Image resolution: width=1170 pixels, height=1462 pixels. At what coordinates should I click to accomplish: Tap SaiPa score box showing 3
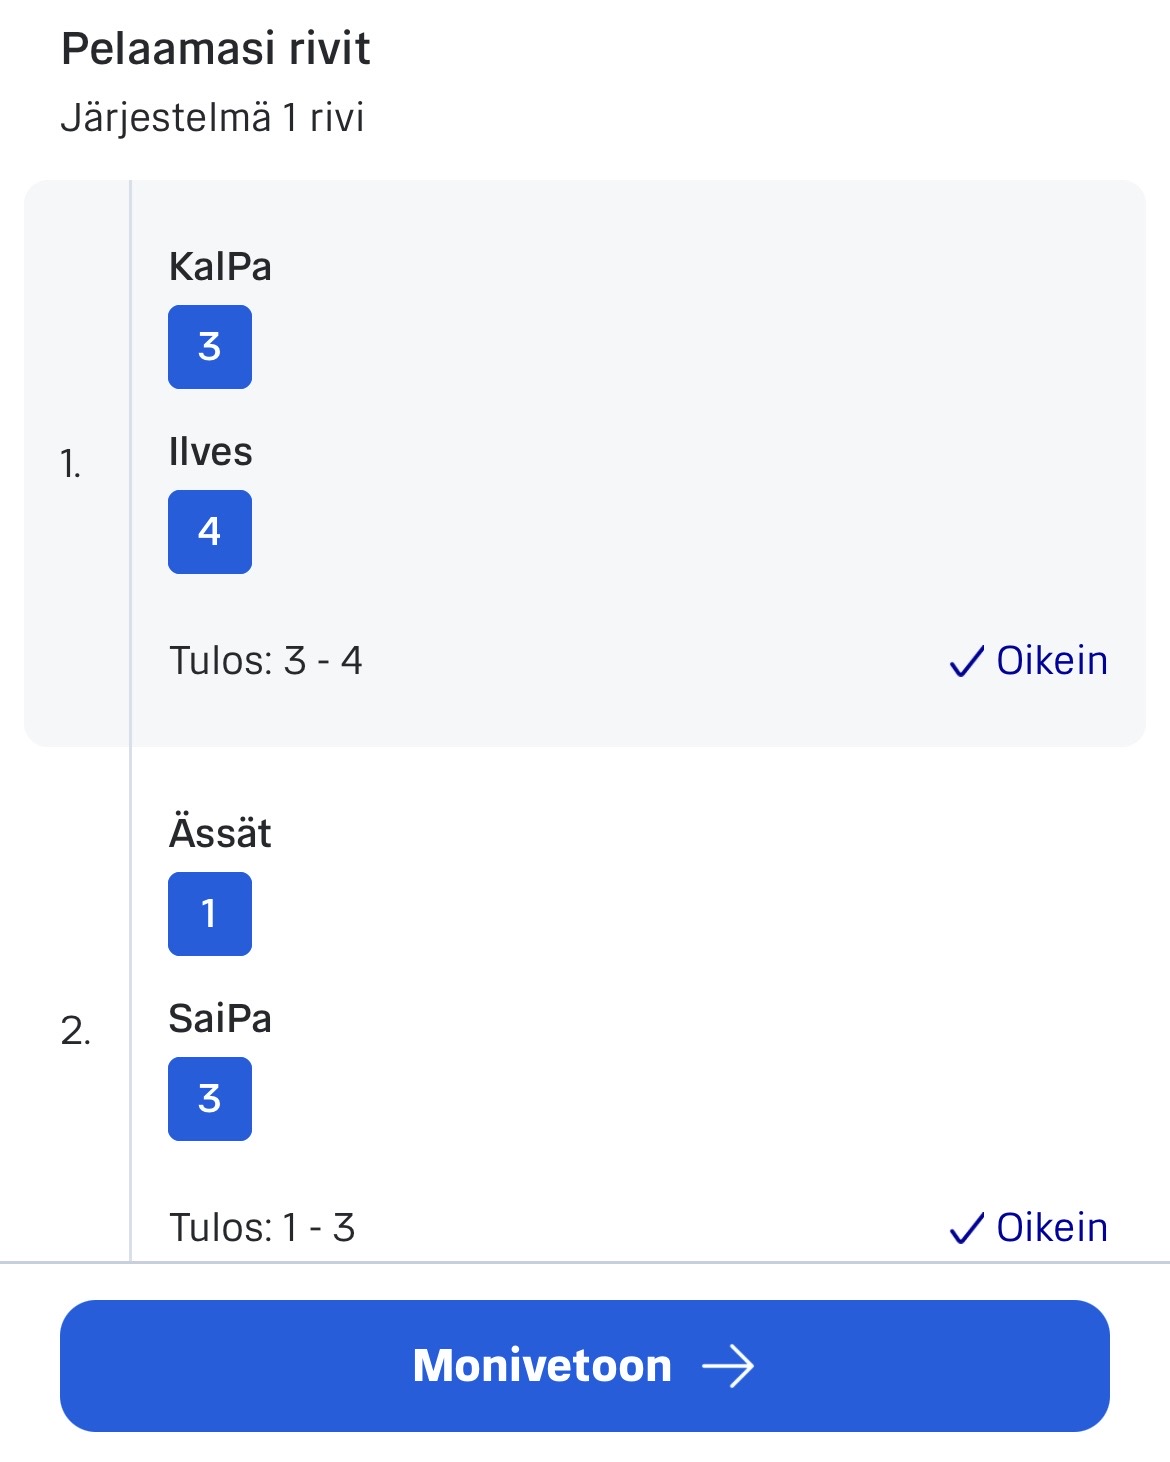click(x=210, y=1099)
